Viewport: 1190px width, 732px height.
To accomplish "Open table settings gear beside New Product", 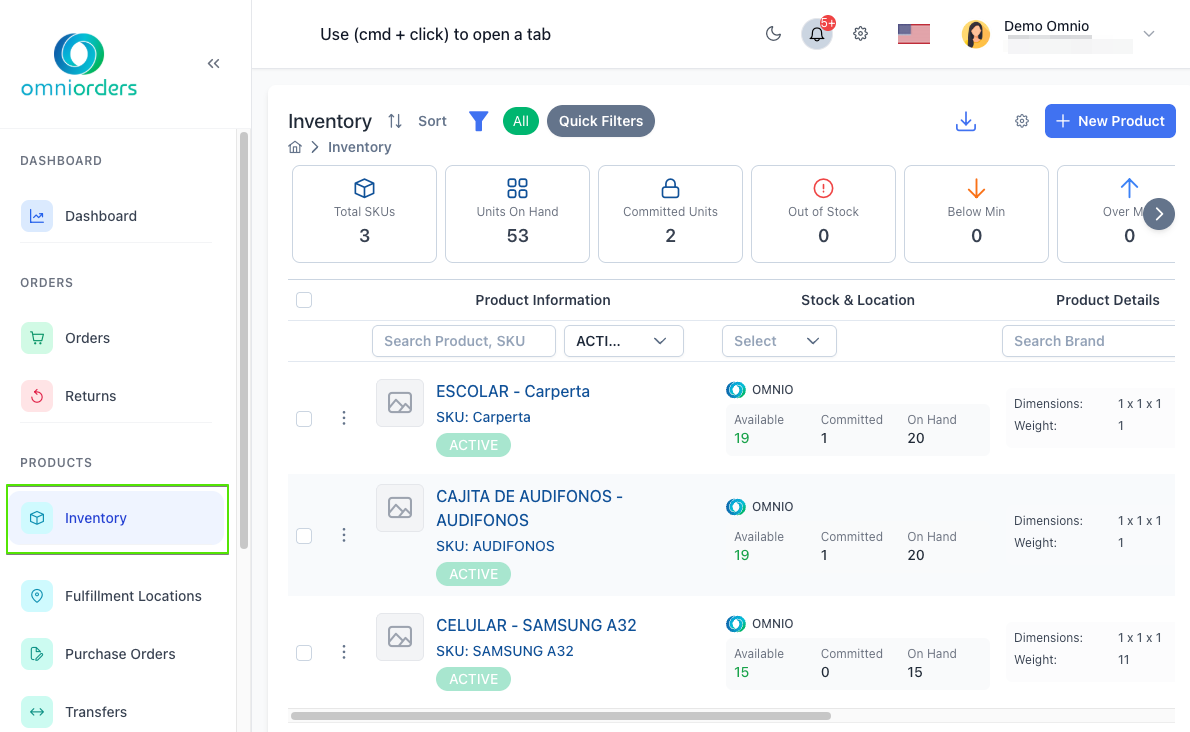I will tap(1021, 121).
